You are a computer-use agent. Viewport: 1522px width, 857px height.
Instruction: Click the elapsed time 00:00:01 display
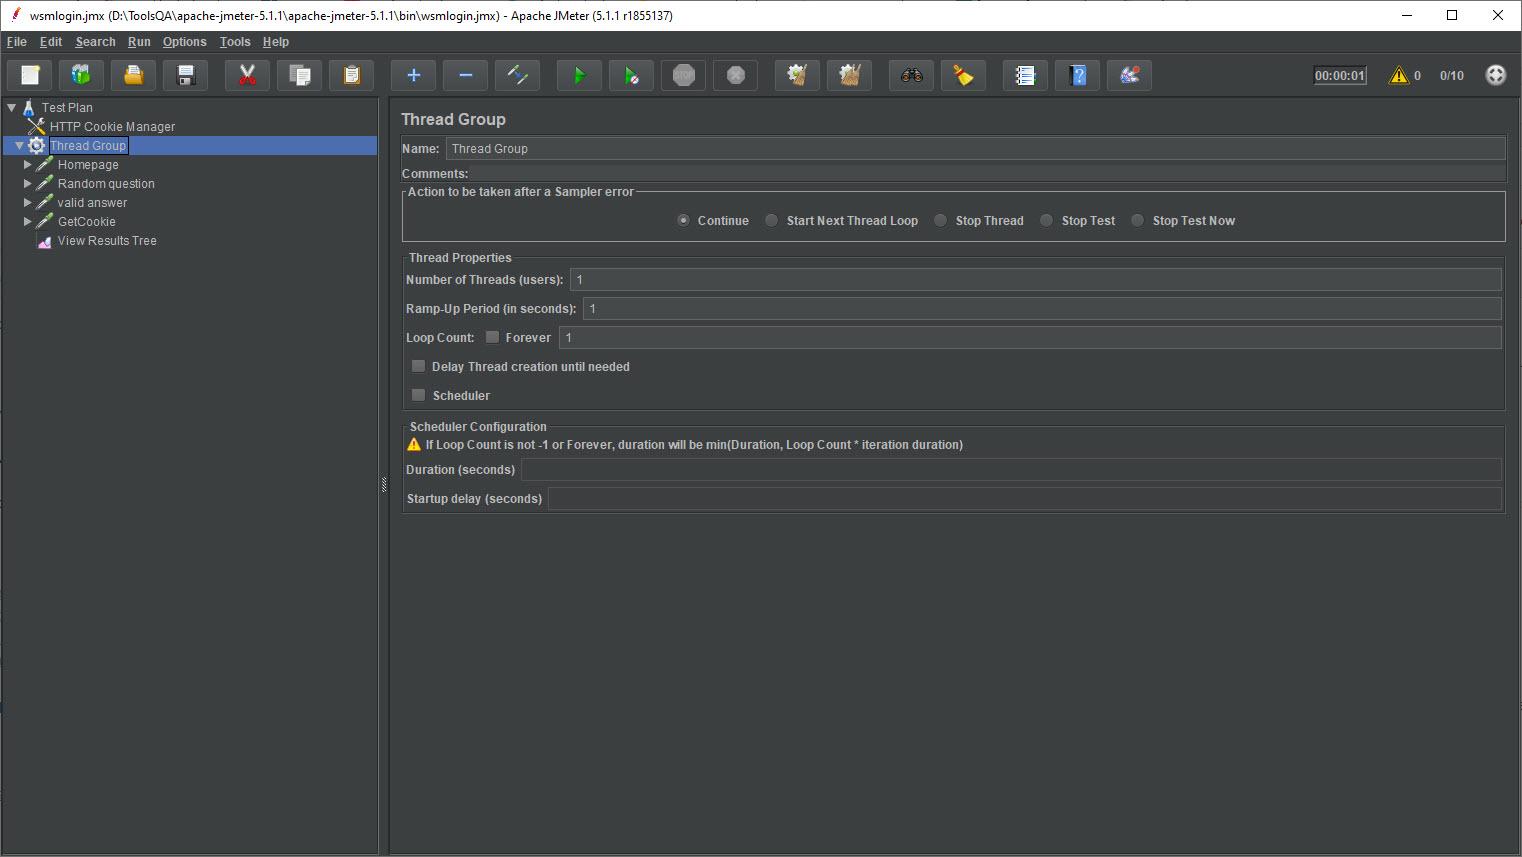coord(1340,76)
